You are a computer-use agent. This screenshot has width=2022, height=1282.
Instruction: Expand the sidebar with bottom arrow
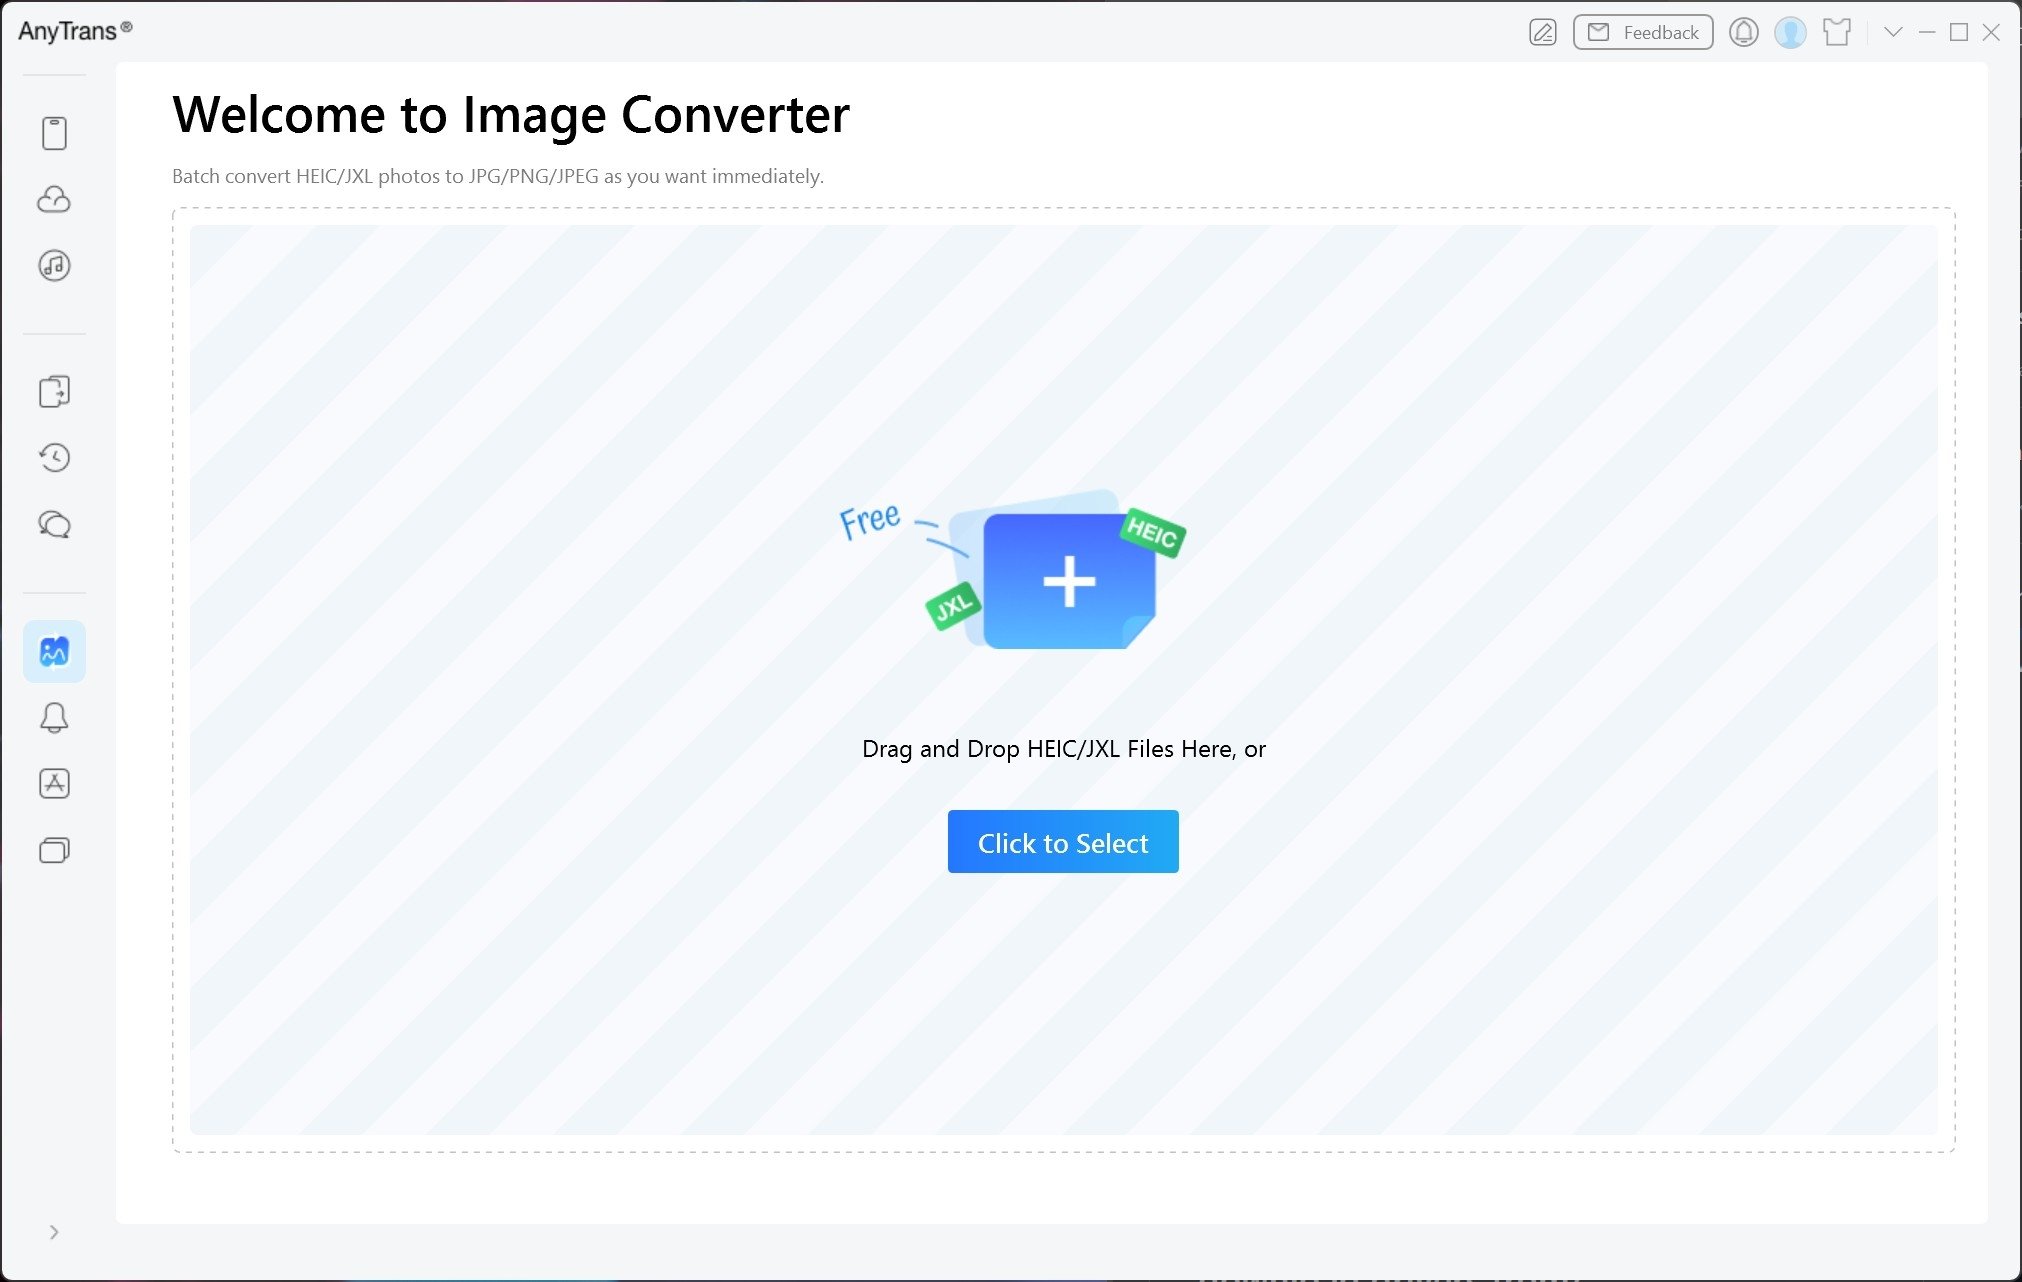coord(54,1232)
